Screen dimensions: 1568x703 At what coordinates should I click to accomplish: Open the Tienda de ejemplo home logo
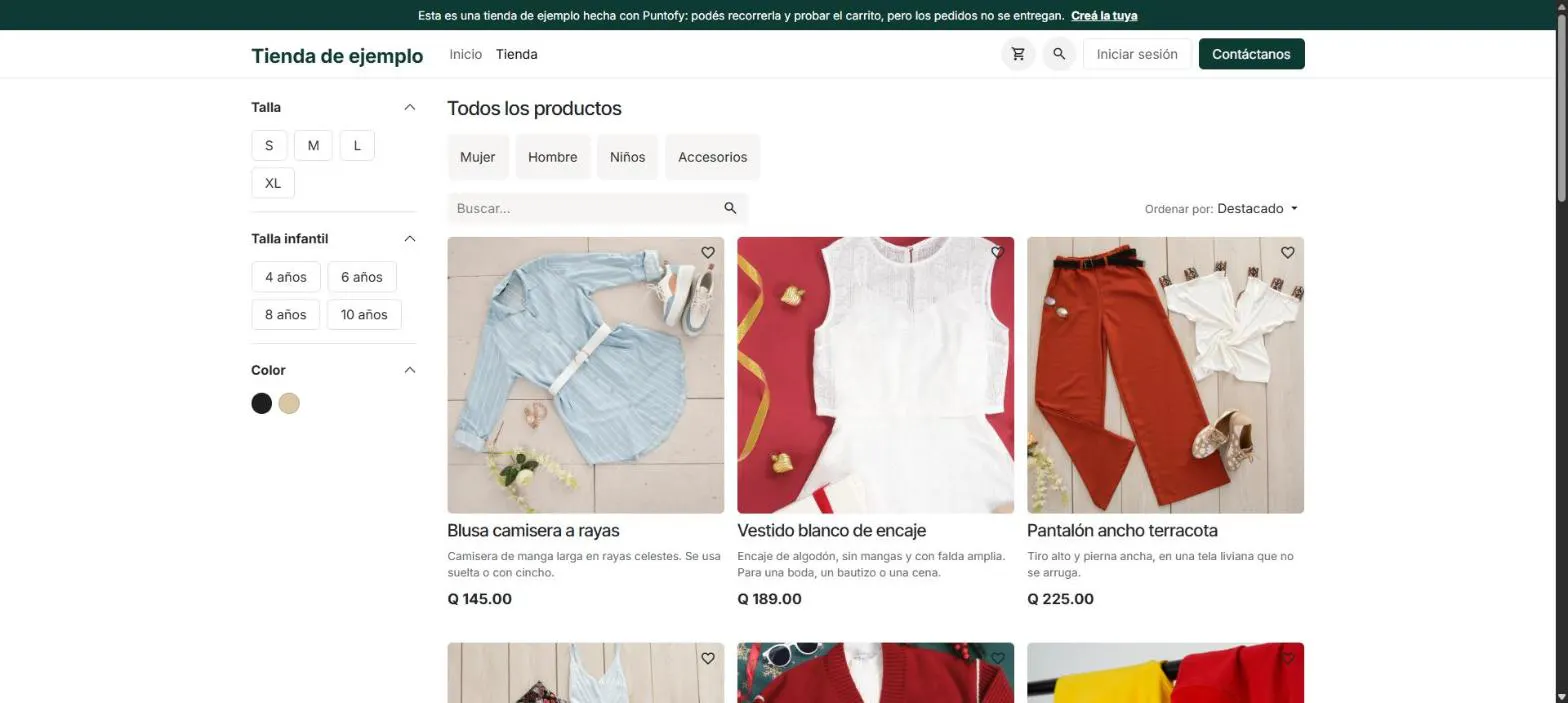point(337,56)
